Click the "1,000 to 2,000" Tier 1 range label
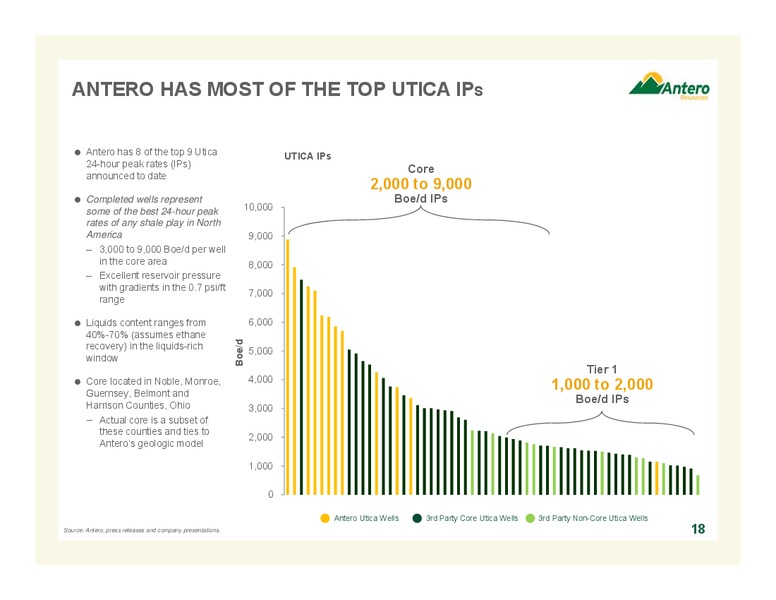776x600 pixels. pyautogui.click(x=602, y=384)
